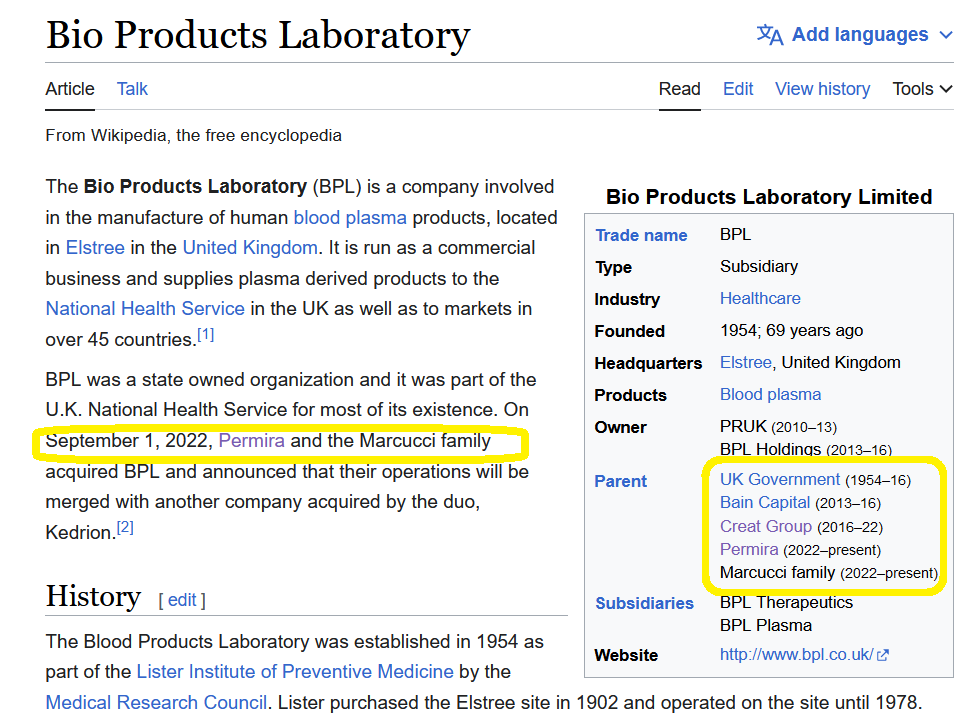
Task: Open the United Kingdom link
Action: 250,248
